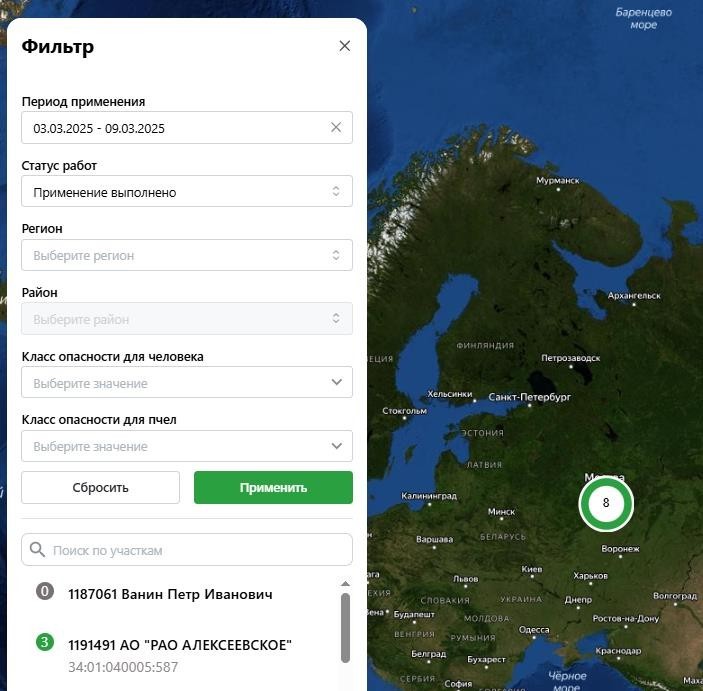The image size is (703, 691).
Task: Click the search magnifier icon
Action: coord(38,549)
